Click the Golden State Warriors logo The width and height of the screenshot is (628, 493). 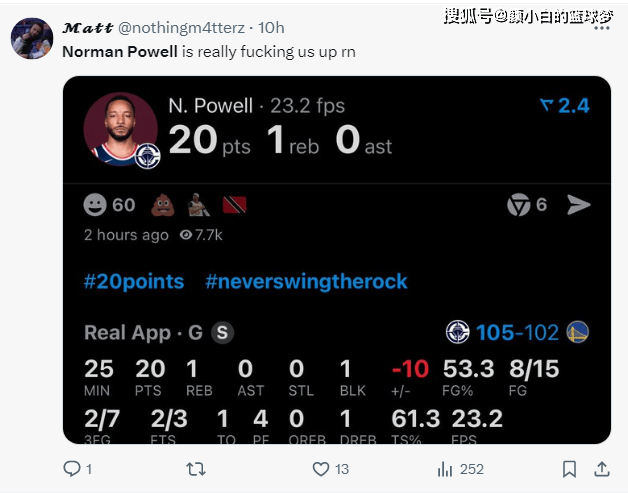pyautogui.click(x=578, y=332)
